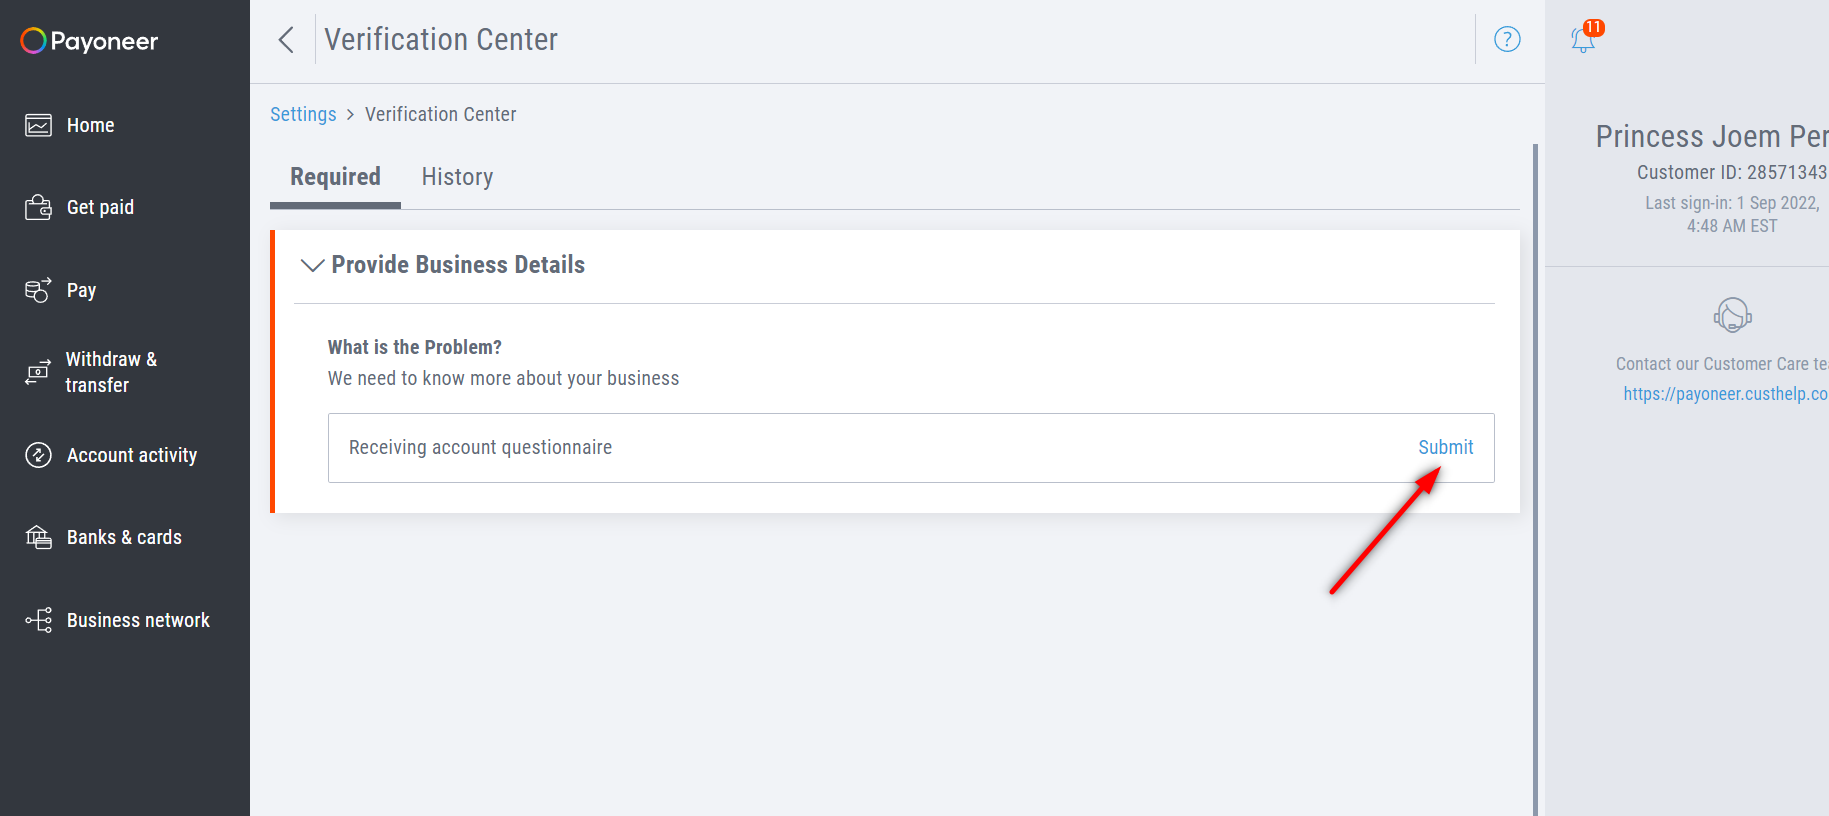
Task: Switch to the History tab
Action: [x=457, y=177]
